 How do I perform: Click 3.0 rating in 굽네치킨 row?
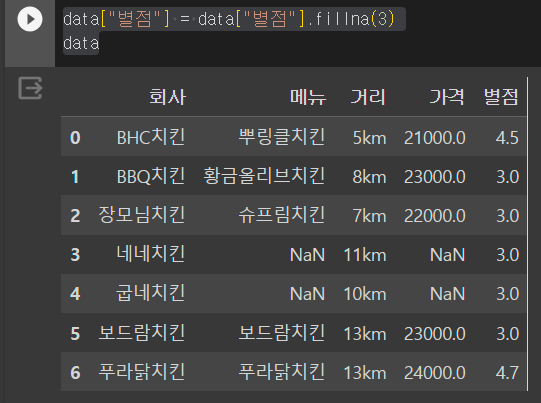pos(507,294)
